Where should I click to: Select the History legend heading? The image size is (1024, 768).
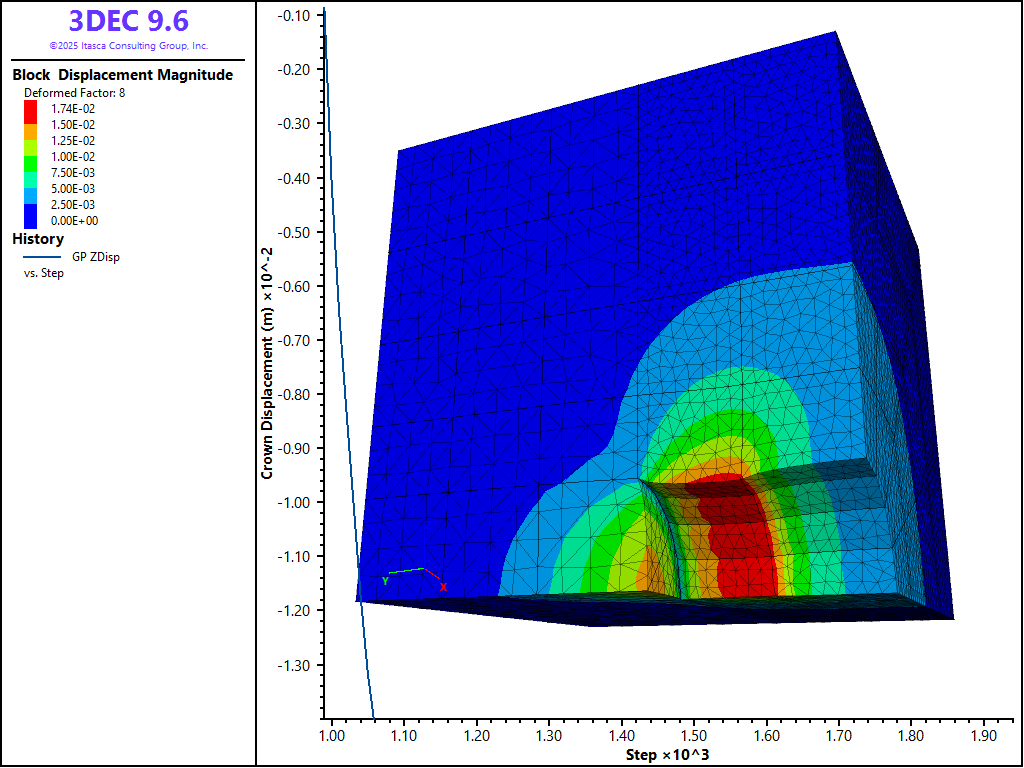(x=38, y=239)
